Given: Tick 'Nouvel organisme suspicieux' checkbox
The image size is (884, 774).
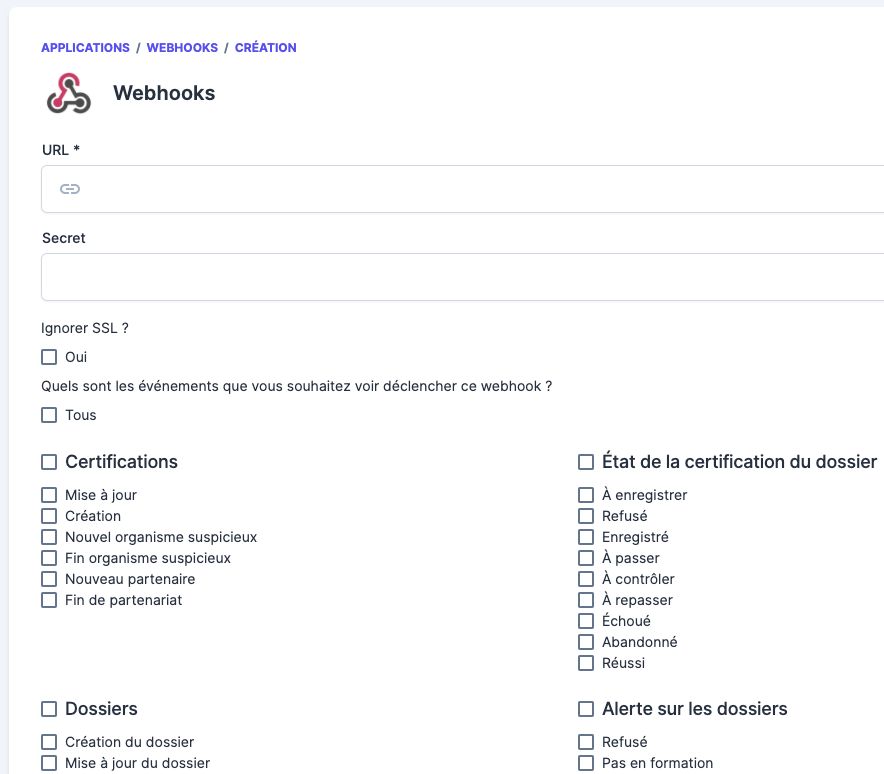Looking at the screenshot, I should (49, 537).
